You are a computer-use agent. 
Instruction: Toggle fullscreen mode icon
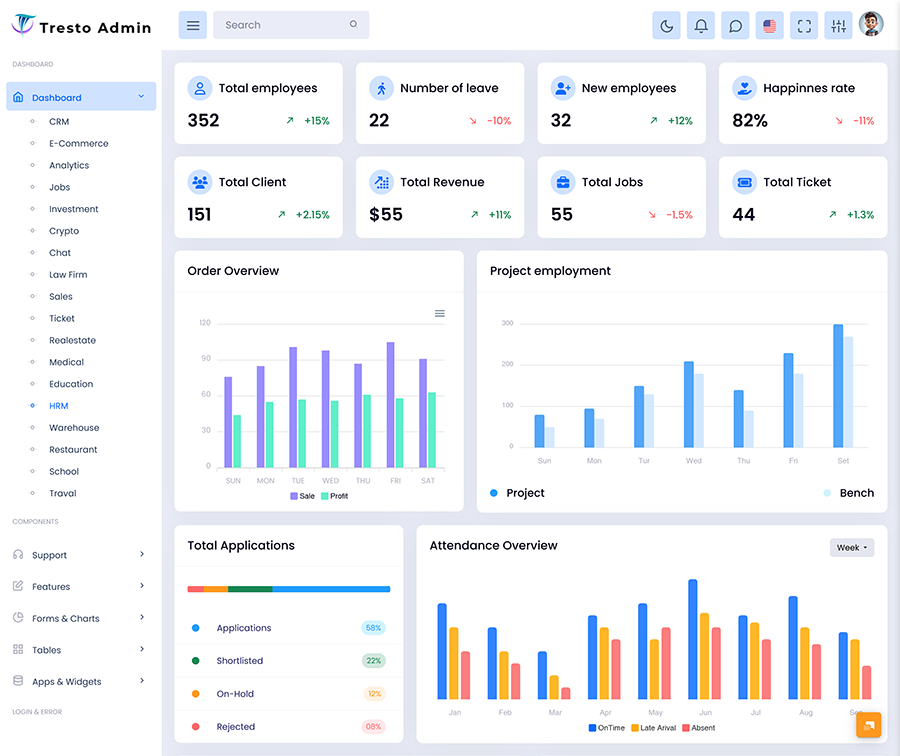[804, 25]
